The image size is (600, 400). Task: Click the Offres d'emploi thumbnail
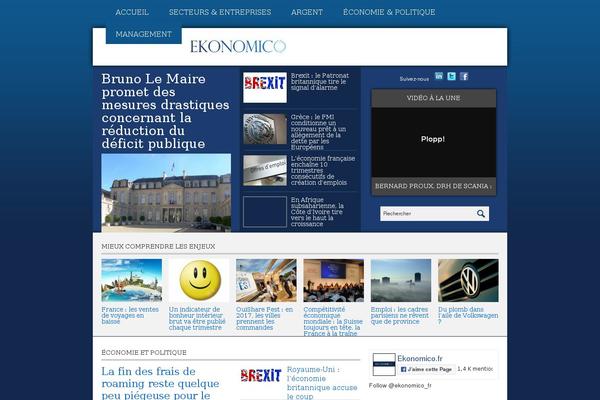click(265, 170)
